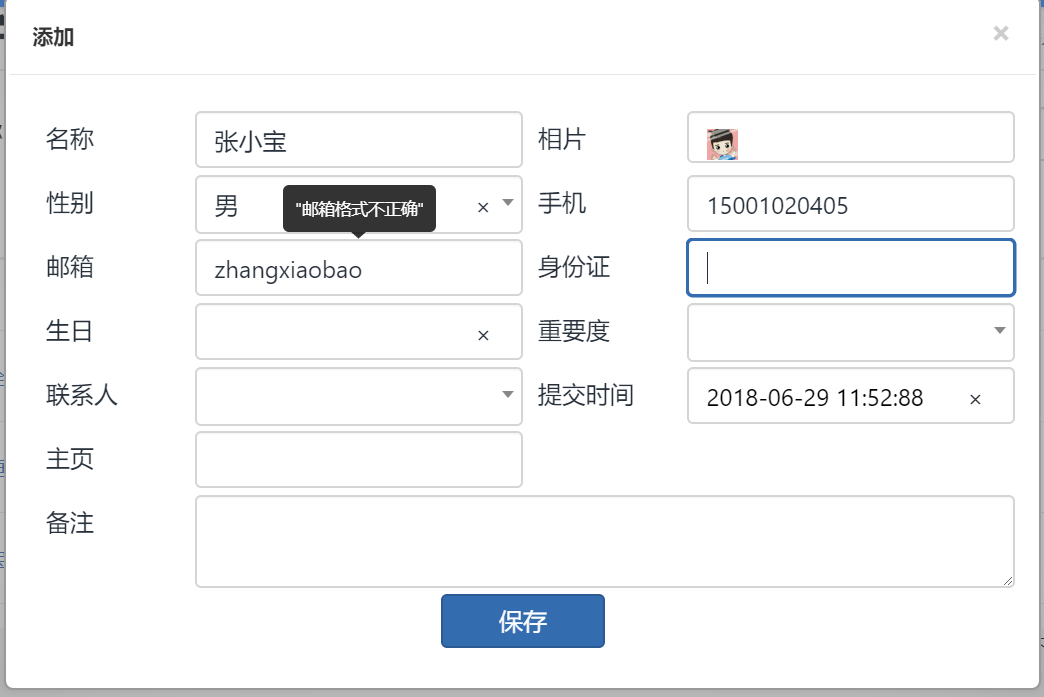Select the 身份证 input field
The image size is (1044, 697).
(x=850, y=268)
